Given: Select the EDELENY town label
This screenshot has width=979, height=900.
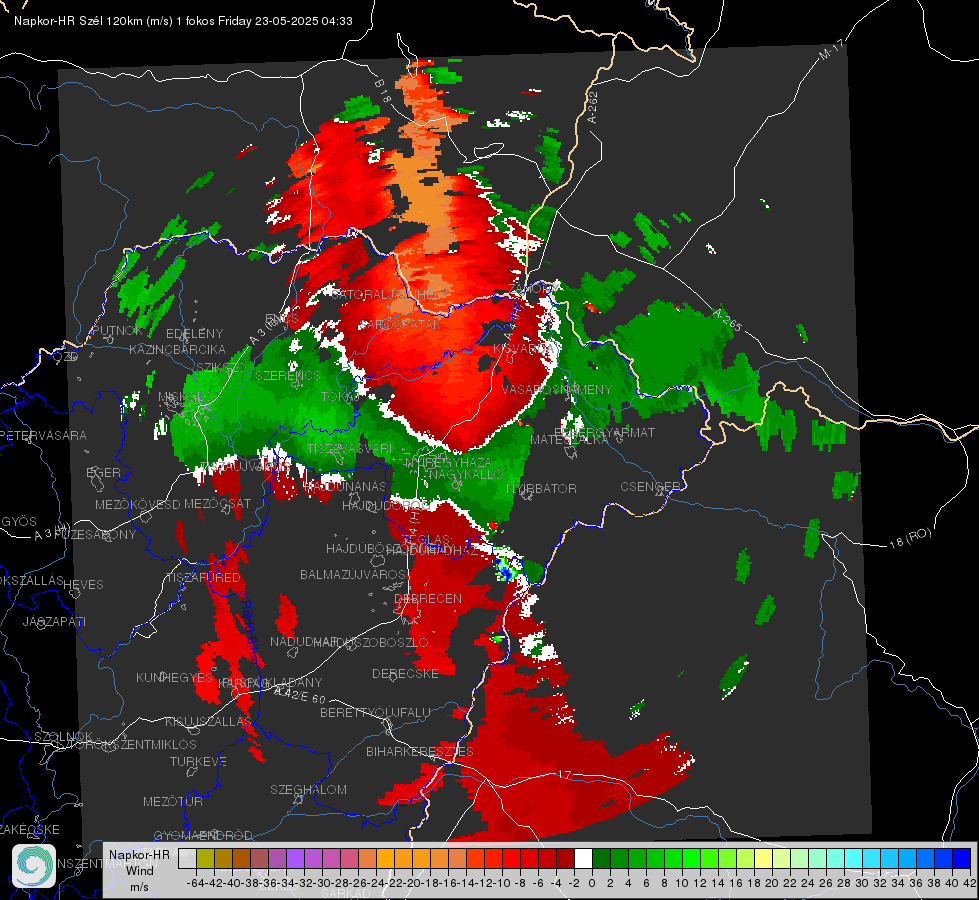Looking at the screenshot, I should point(194,334).
